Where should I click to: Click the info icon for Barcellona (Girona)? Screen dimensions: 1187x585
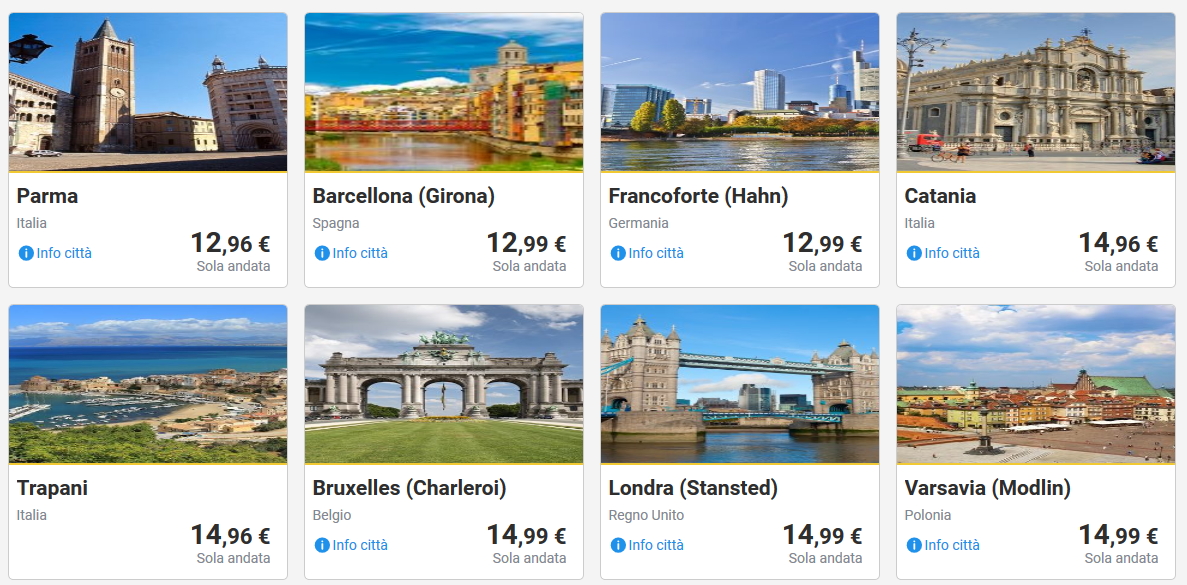[322, 253]
